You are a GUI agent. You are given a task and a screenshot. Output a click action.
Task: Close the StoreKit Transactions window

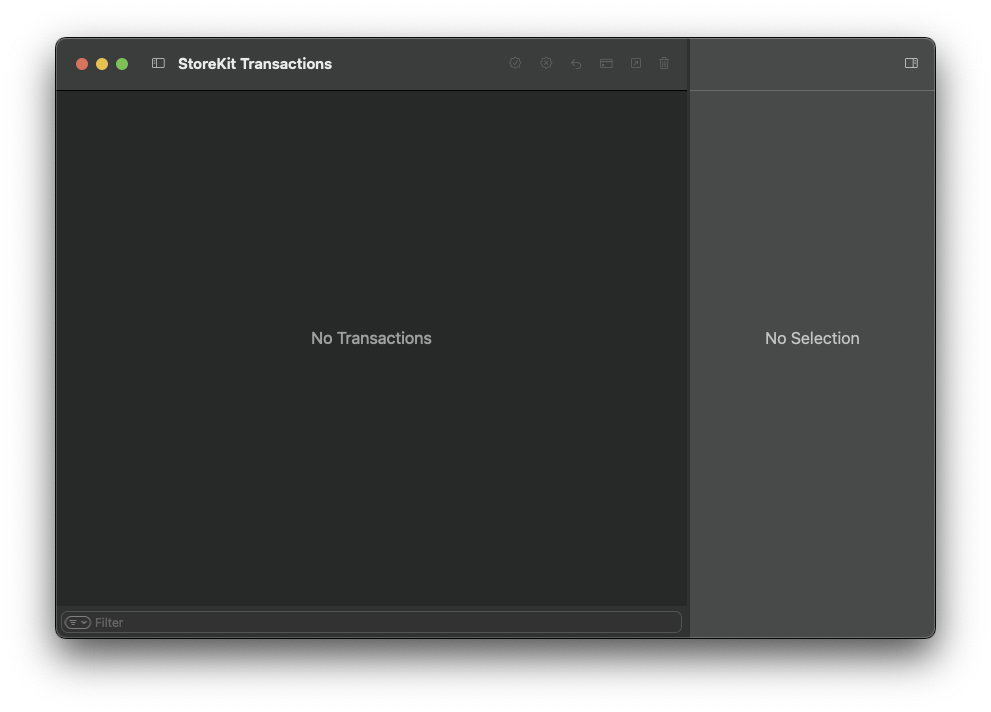click(82, 64)
